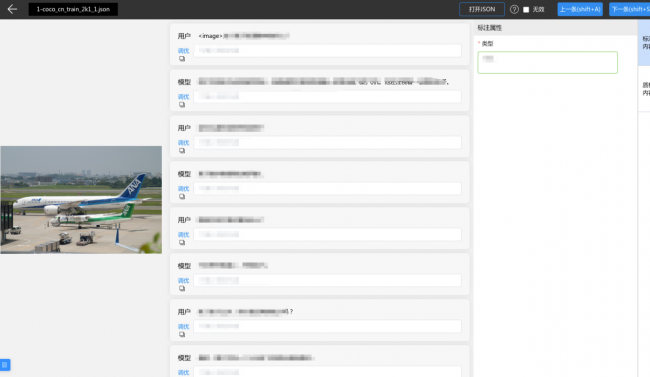Screen dimensions: 650x377
Task: Click 调优 in the 用户 <image> card
Action: point(183,51)
